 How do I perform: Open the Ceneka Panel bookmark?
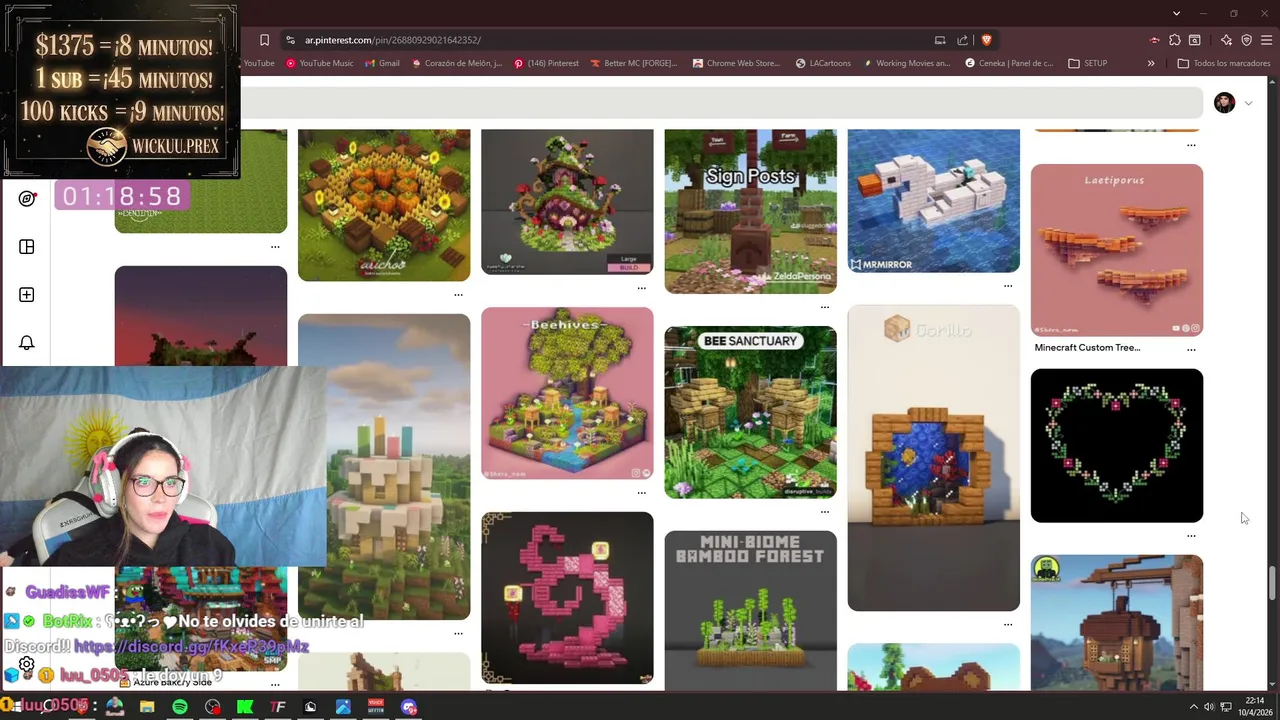point(1009,63)
